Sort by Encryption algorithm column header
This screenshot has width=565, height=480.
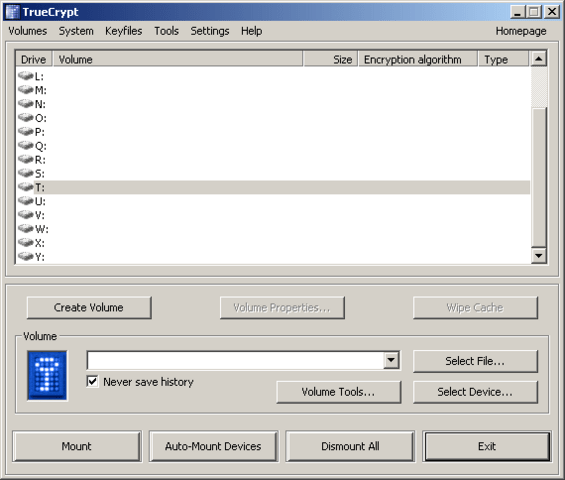[x=418, y=59]
